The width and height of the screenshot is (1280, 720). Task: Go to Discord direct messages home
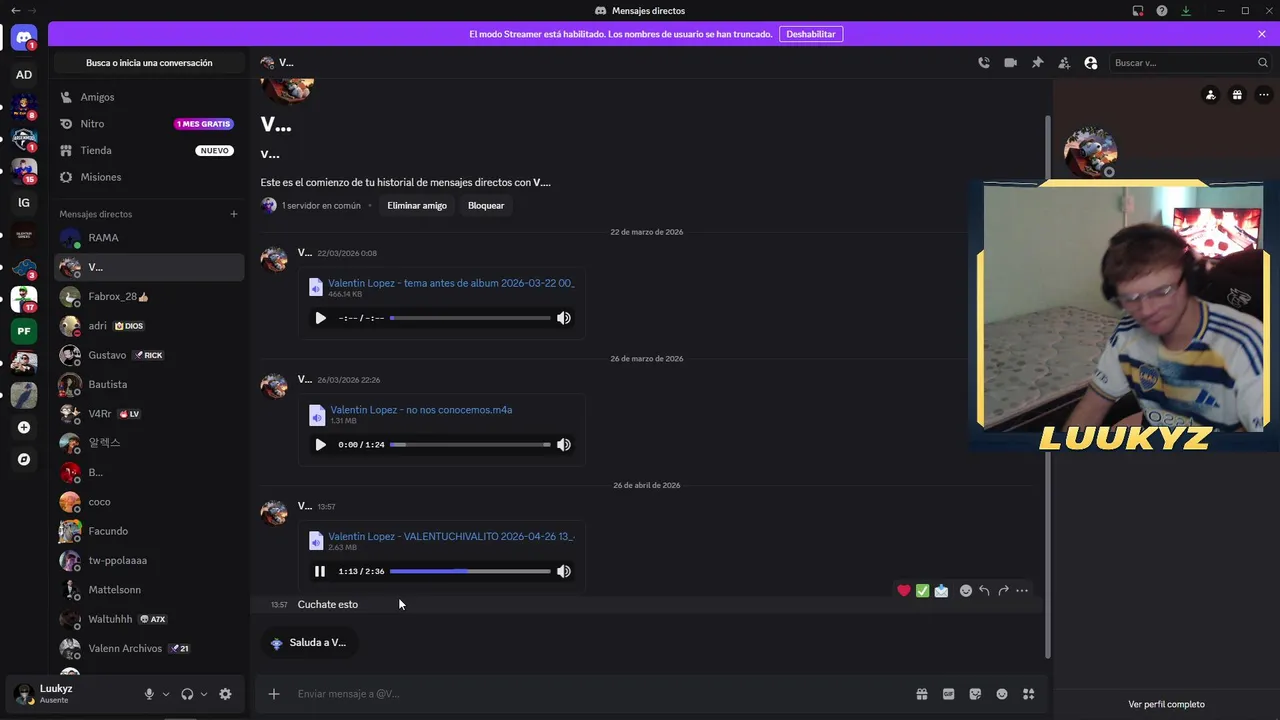24,39
